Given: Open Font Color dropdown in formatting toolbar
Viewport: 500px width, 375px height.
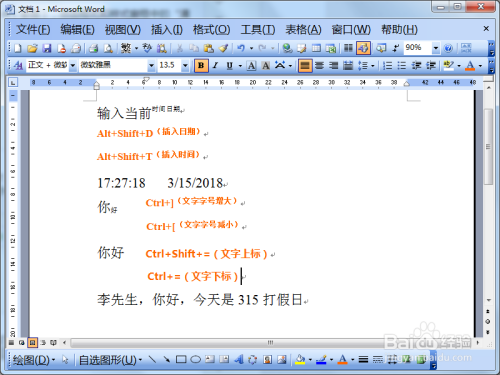Looking at the screenshot, I should (x=480, y=66).
